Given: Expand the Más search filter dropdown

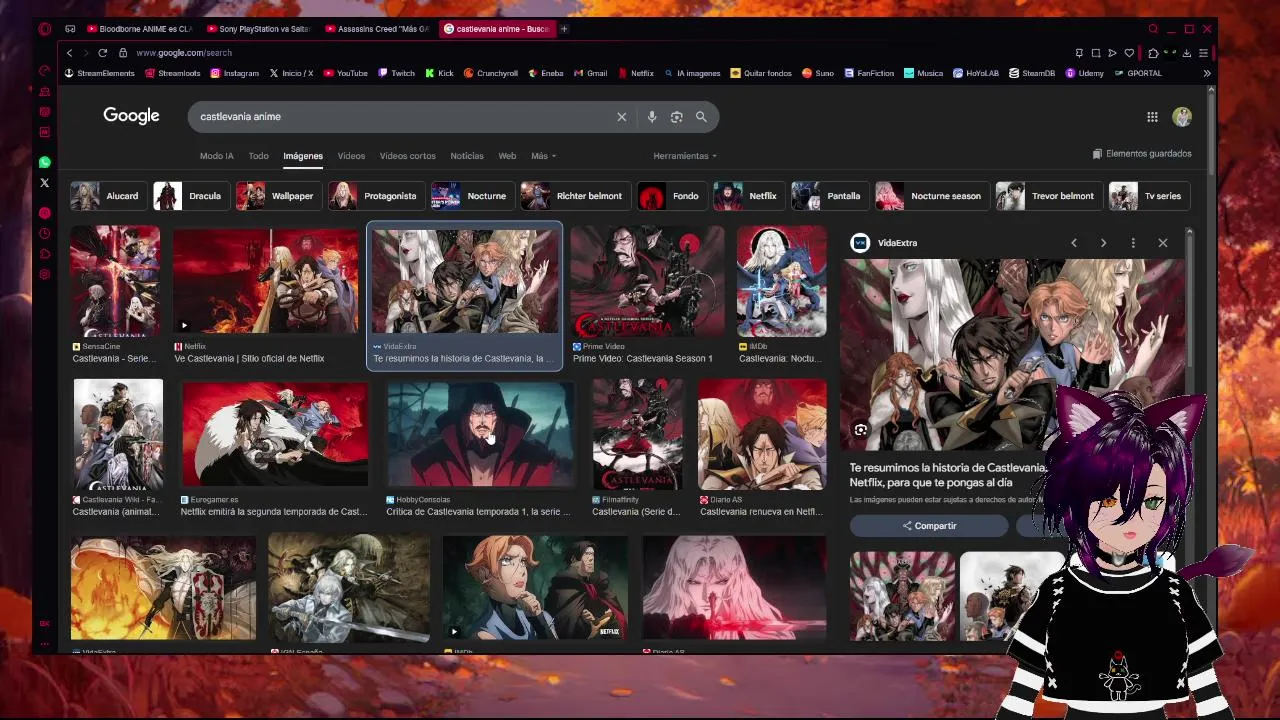Looking at the screenshot, I should point(543,156).
